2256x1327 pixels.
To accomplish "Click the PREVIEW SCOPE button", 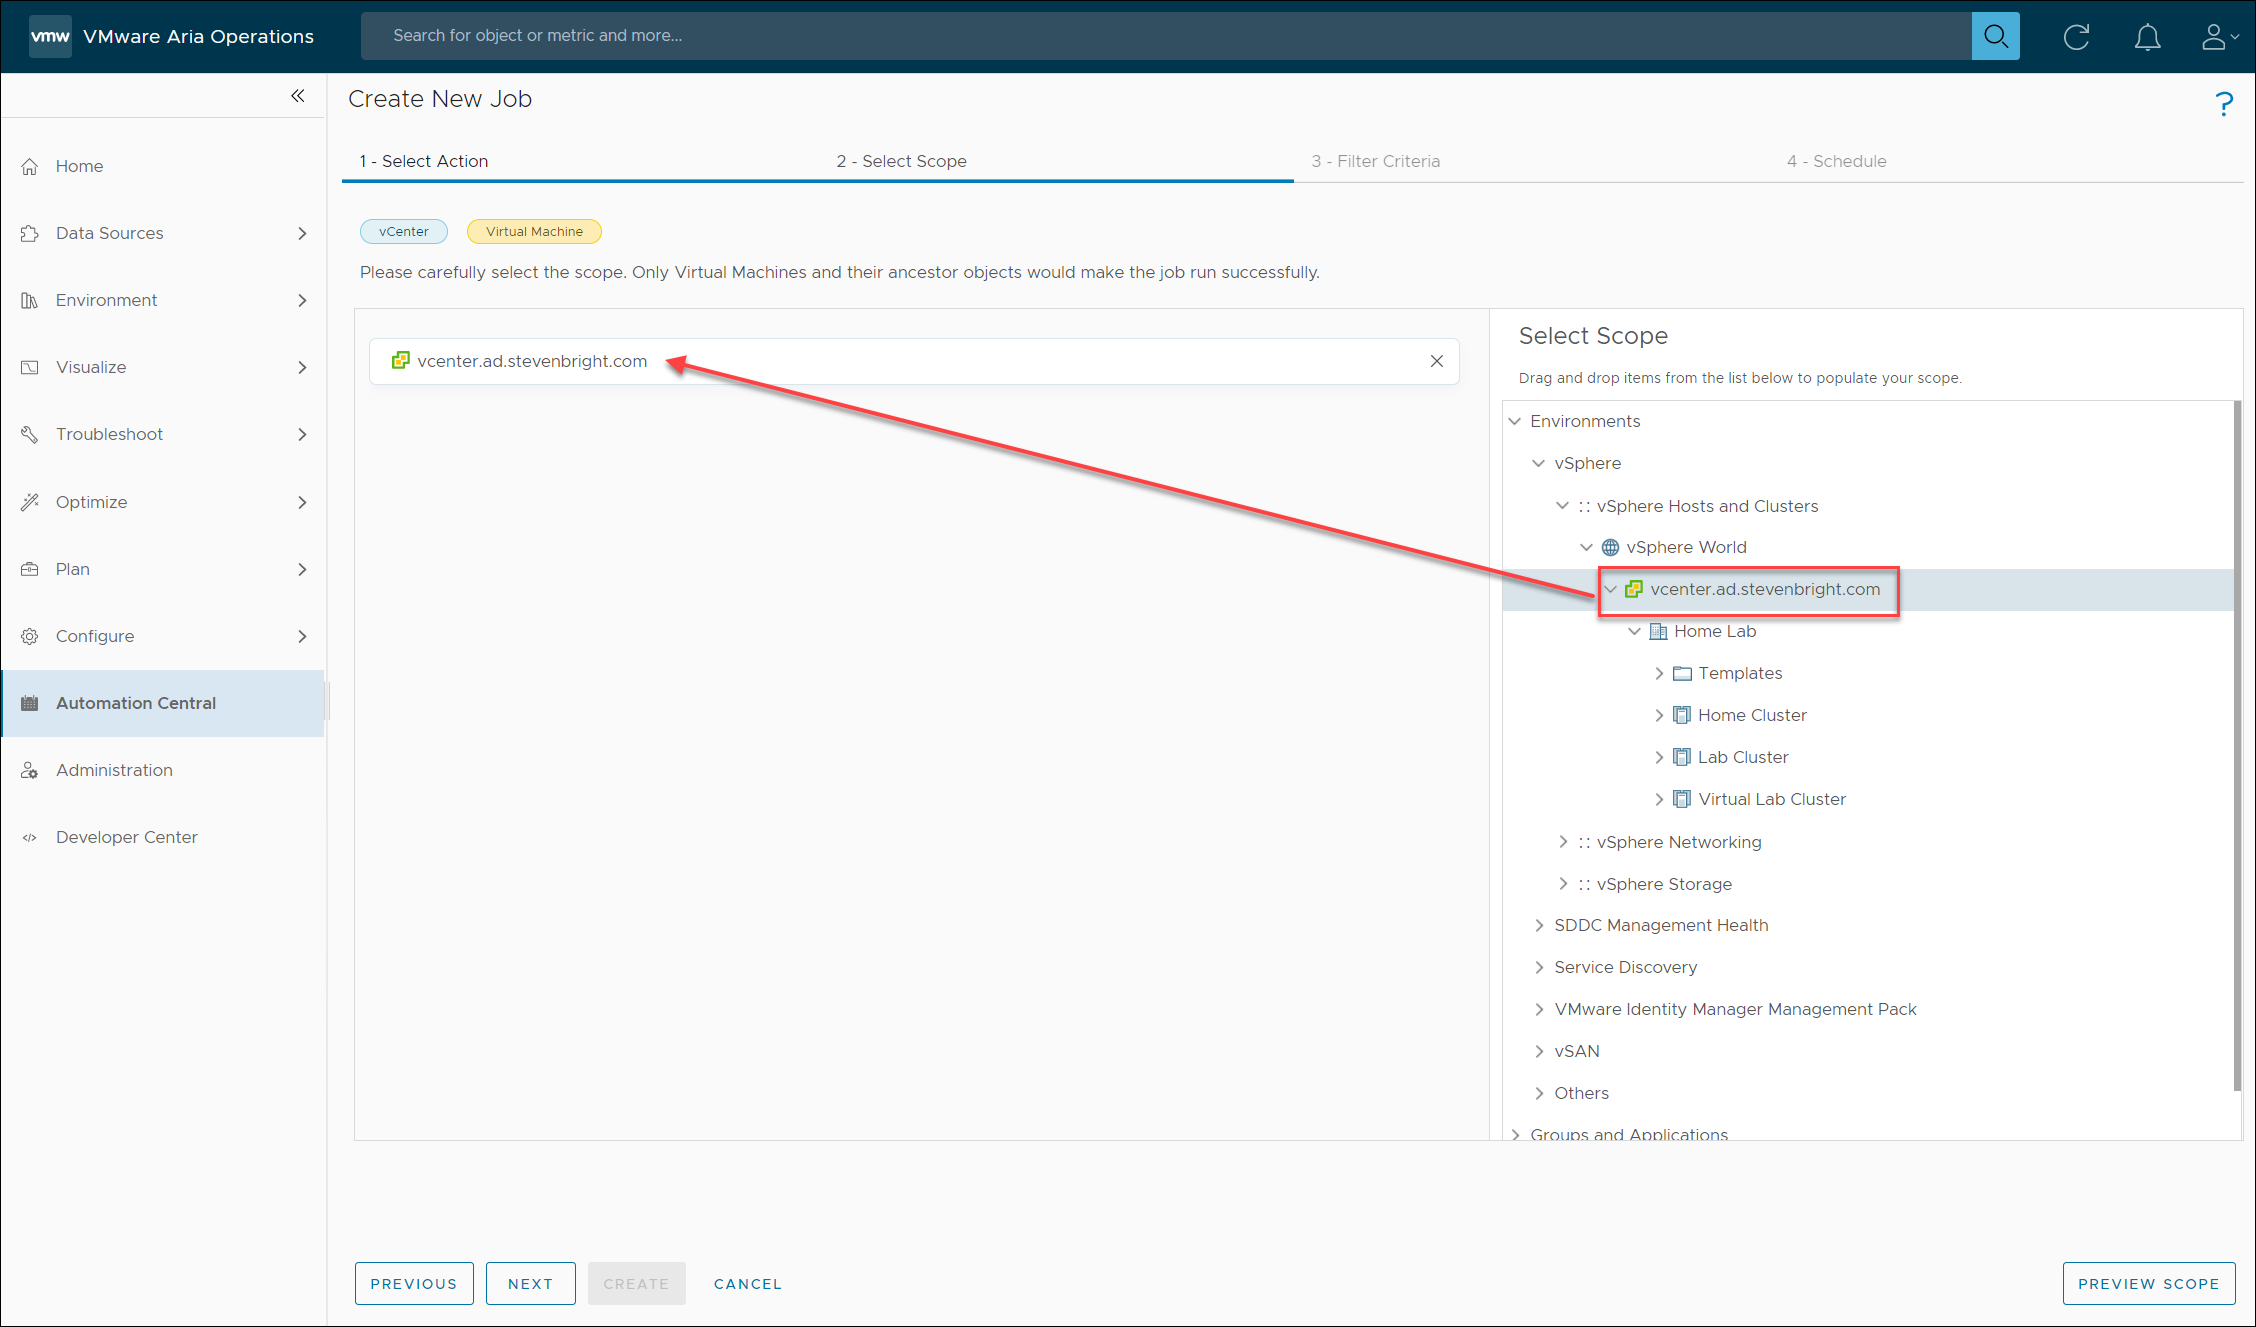I will point(2148,1283).
